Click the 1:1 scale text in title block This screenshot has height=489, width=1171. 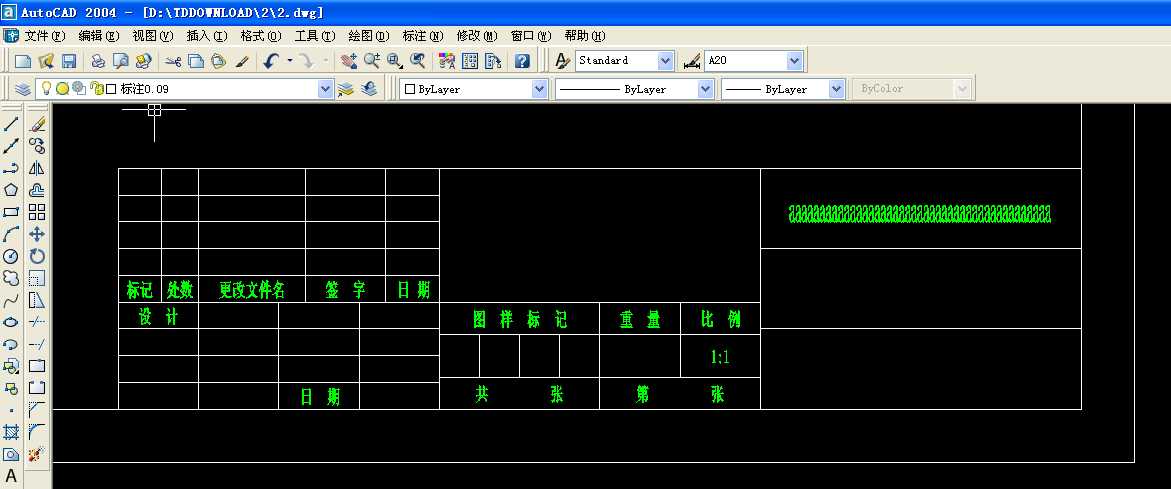point(720,357)
